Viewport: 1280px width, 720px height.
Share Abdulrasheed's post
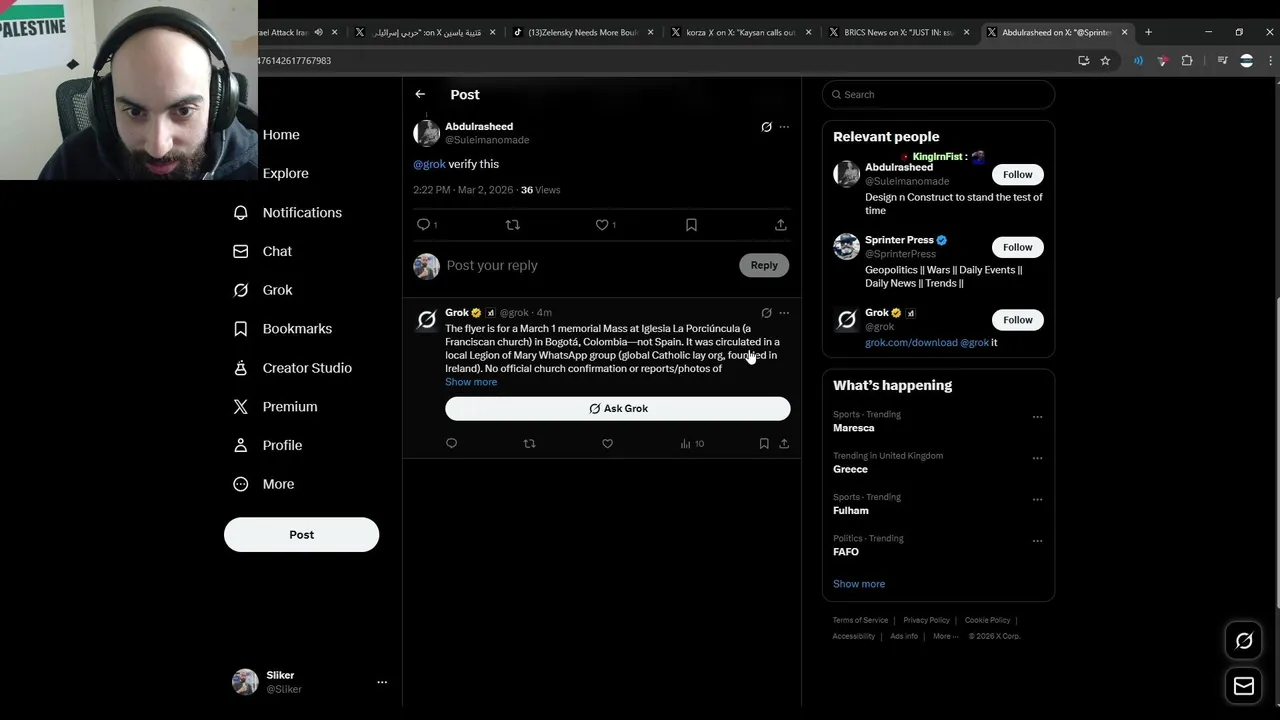[781, 225]
